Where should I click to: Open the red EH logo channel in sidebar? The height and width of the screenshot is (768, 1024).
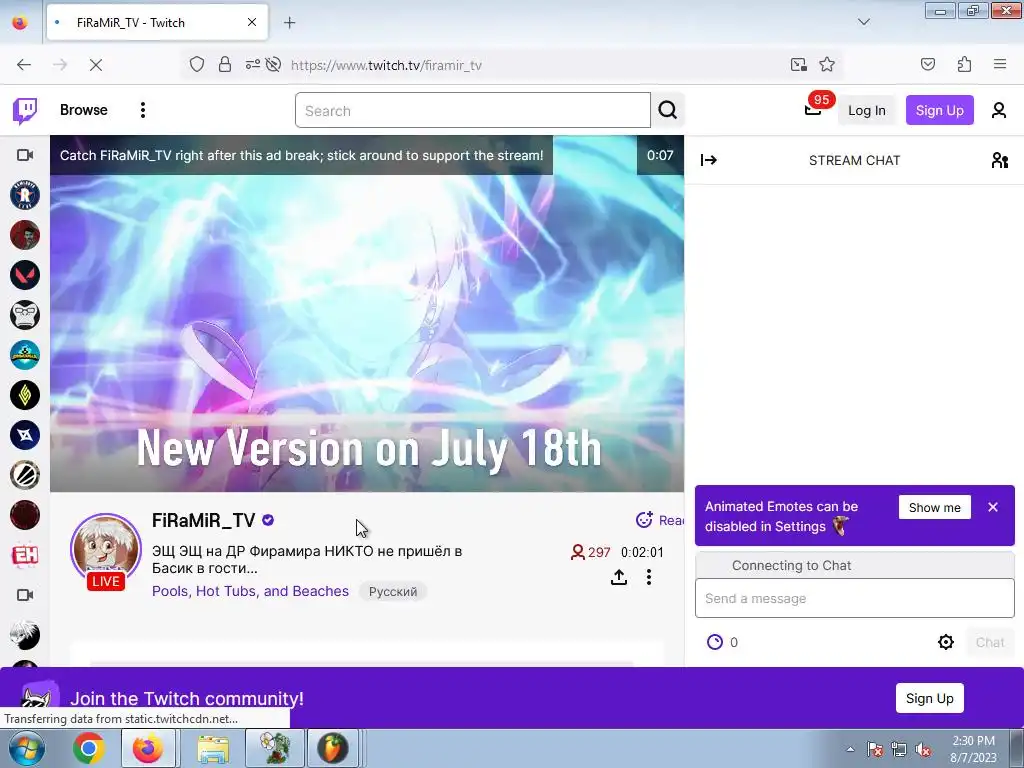point(25,556)
